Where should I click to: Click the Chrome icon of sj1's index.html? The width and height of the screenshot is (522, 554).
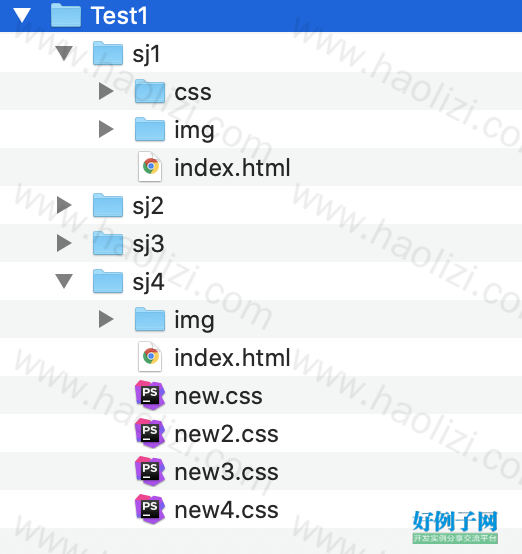(x=150, y=167)
